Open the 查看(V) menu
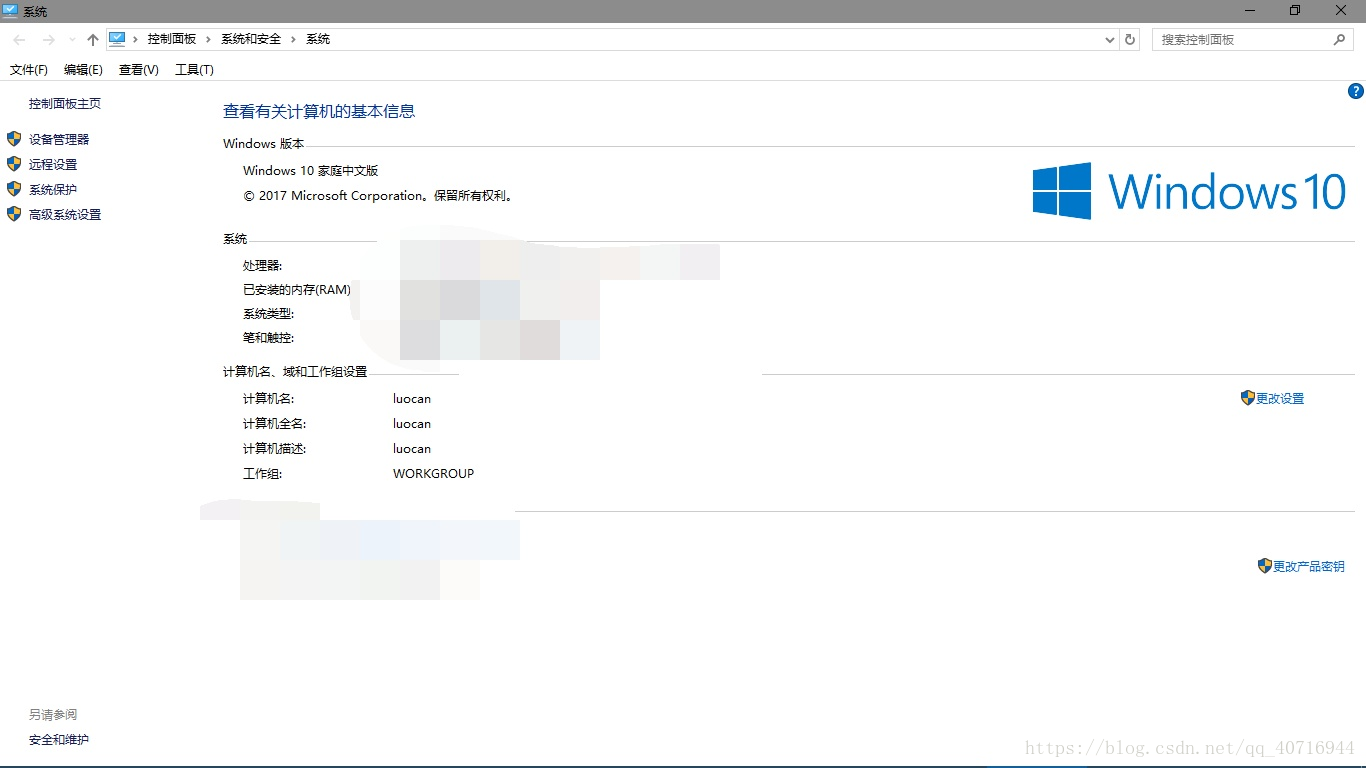 pos(138,70)
